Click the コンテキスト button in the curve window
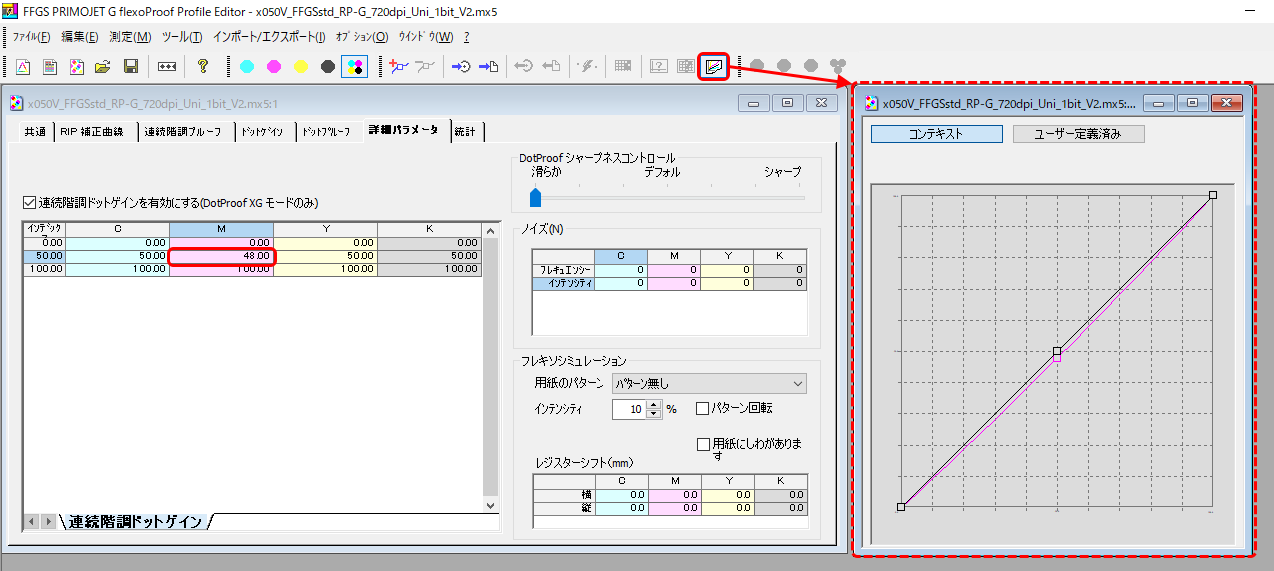 tap(936, 133)
